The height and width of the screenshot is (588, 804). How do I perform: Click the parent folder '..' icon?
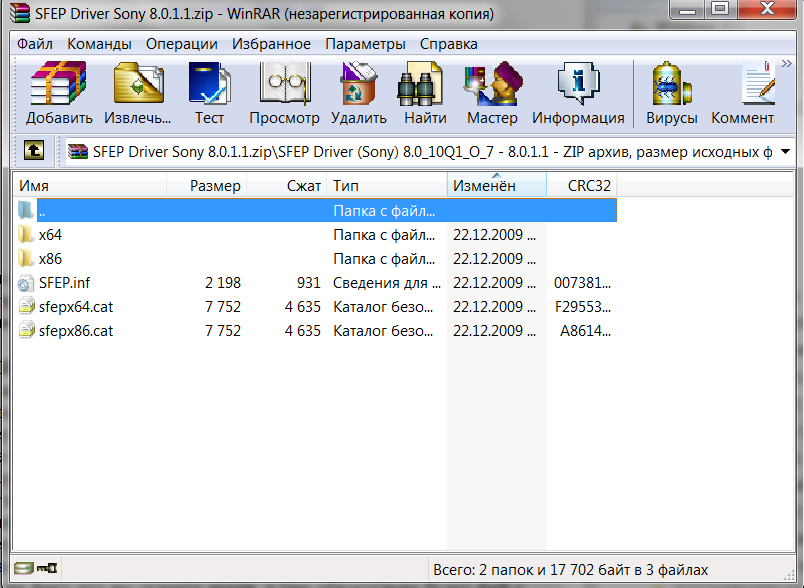[26, 210]
